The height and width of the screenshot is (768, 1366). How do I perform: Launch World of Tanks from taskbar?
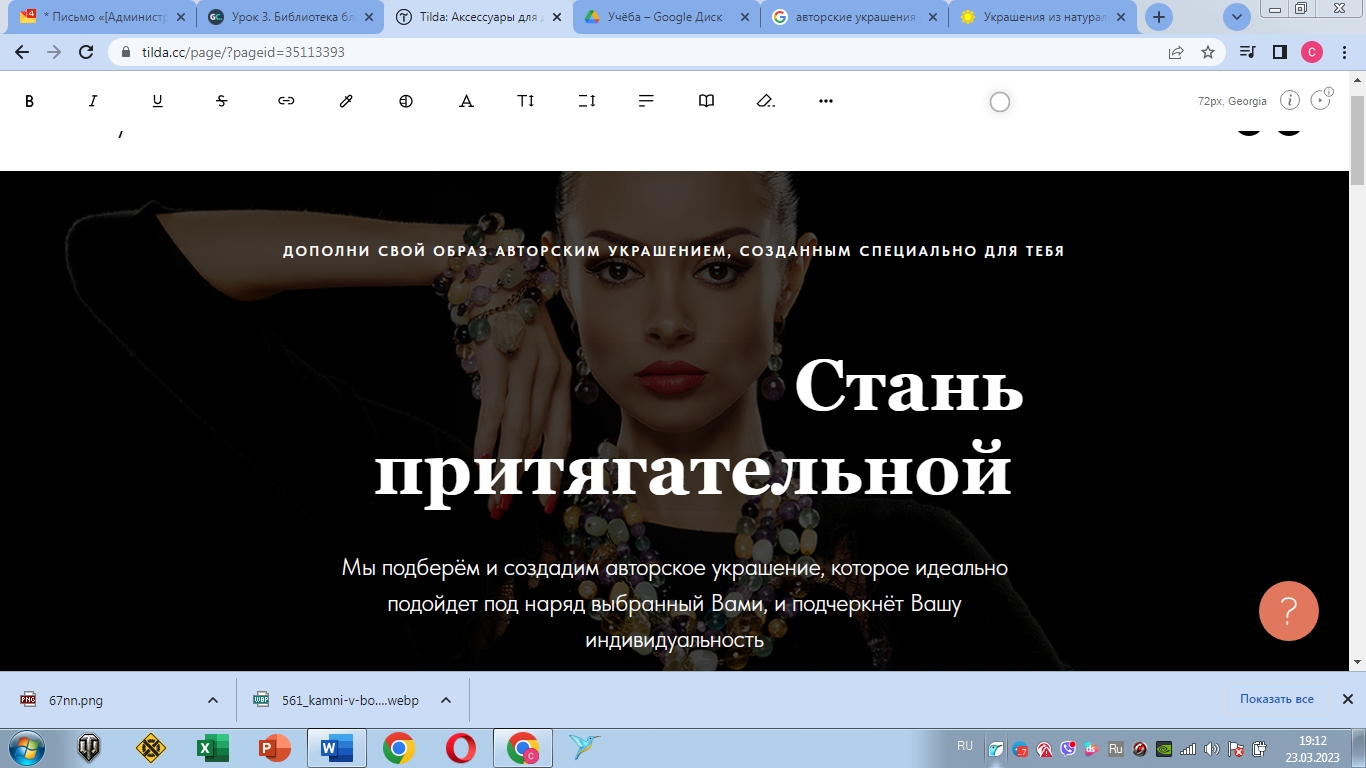click(x=89, y=748)
